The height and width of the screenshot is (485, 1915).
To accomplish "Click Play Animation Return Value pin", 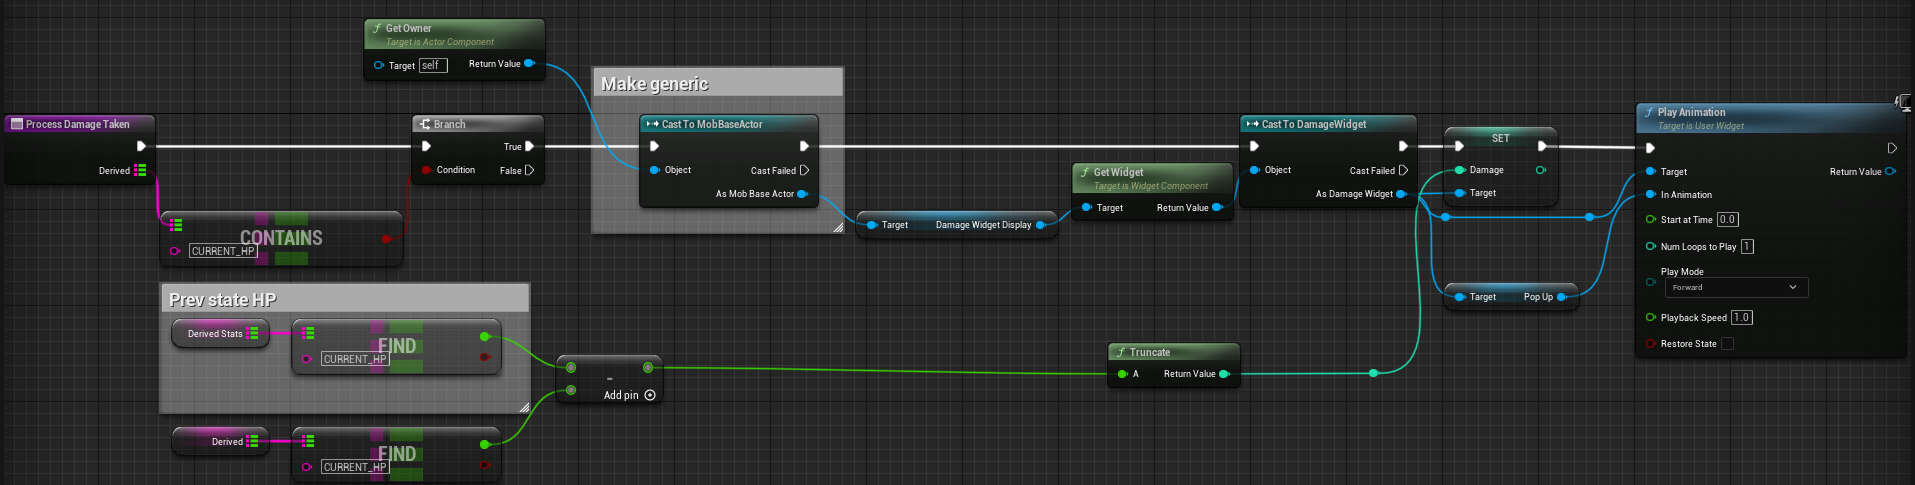I will point(1889,172).
